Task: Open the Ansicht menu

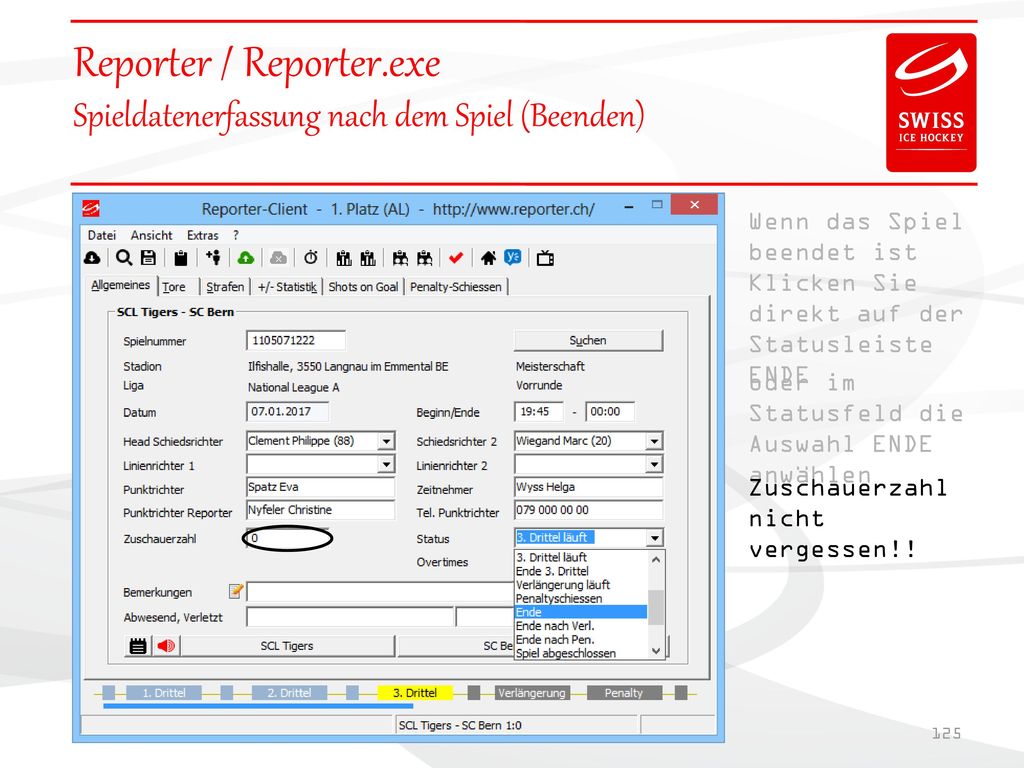Action: pyautogui.click(x=152, y=235)
